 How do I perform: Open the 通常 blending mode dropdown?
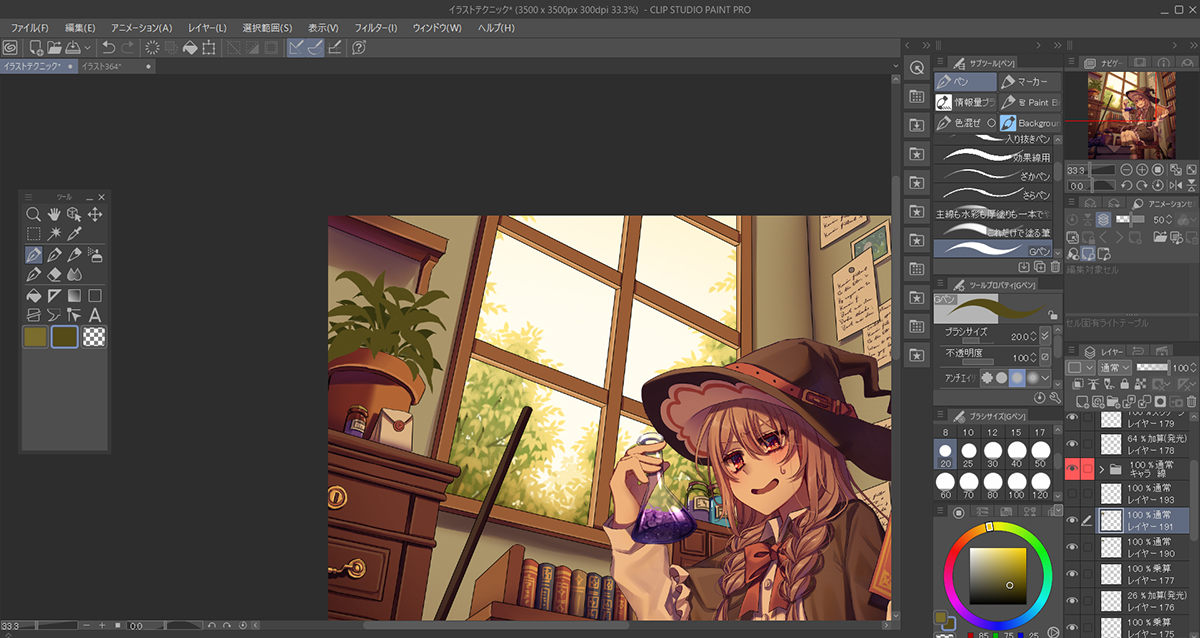(1113, 368)
